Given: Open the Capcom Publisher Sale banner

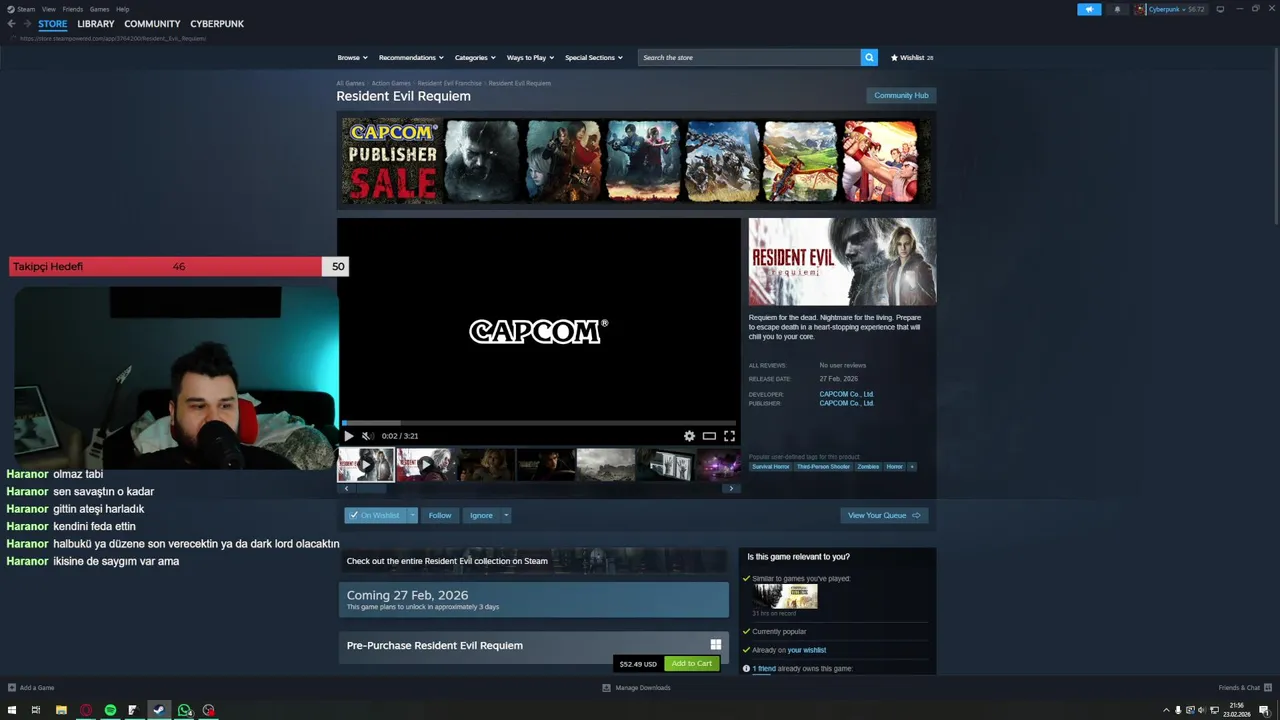Looking at the screenshot, I should pos(636,160).
